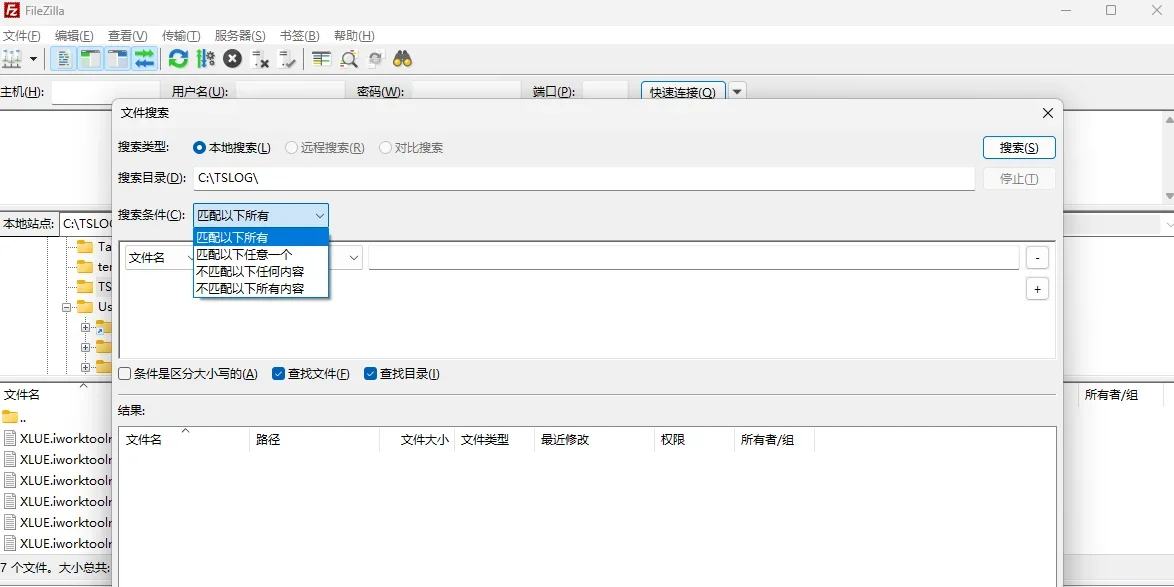Toggle processing of the transfer queue
The height and width of the screenshot is (587, 1174).
pyautogui.click(x=205, y=58)
